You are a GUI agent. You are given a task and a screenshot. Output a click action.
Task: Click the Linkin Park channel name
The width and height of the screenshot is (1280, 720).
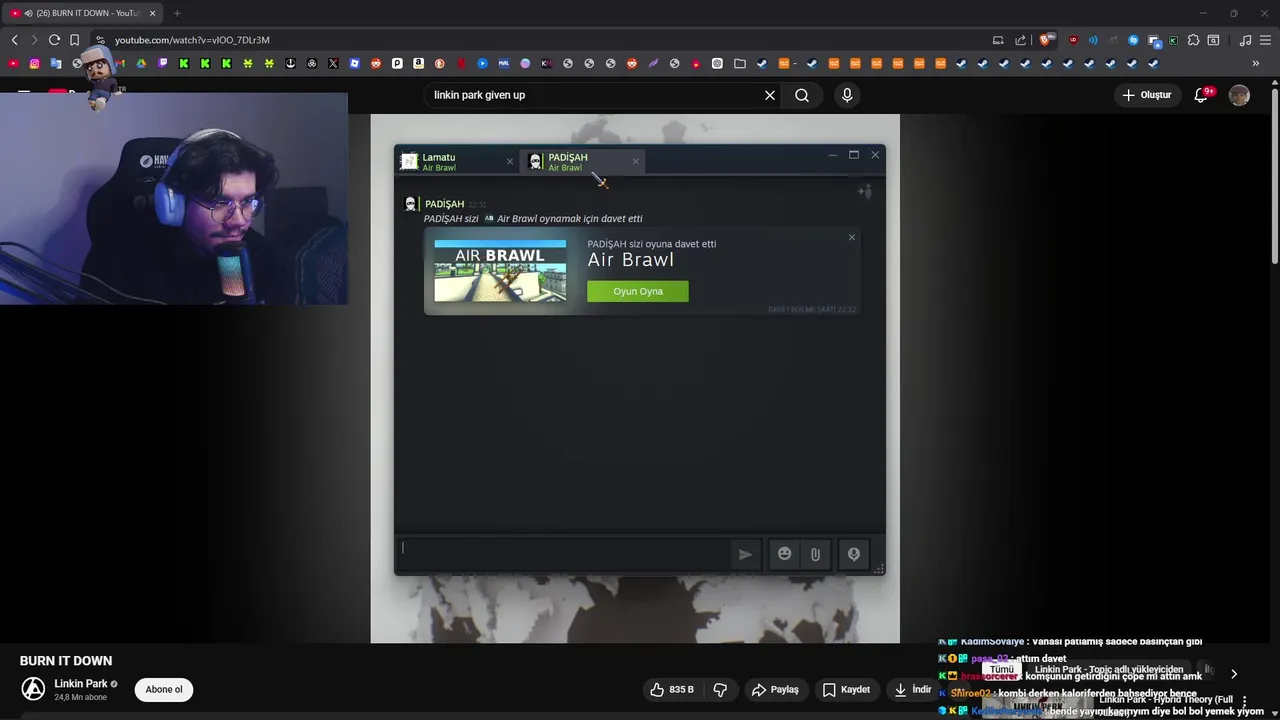(81, 684)
